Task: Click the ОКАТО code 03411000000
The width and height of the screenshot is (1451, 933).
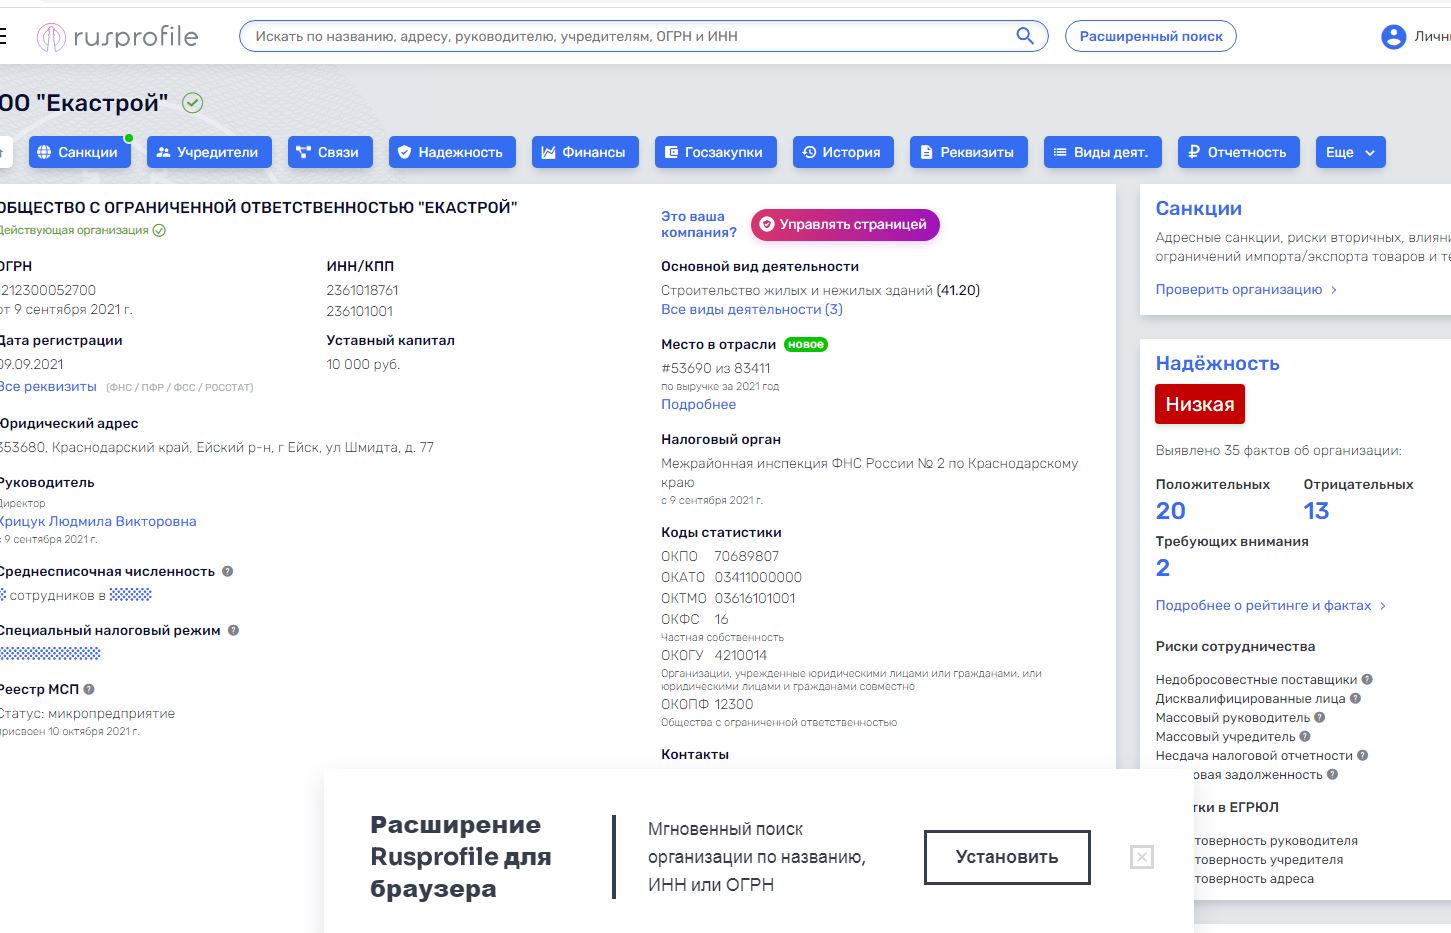Action: tap(758, 577)
